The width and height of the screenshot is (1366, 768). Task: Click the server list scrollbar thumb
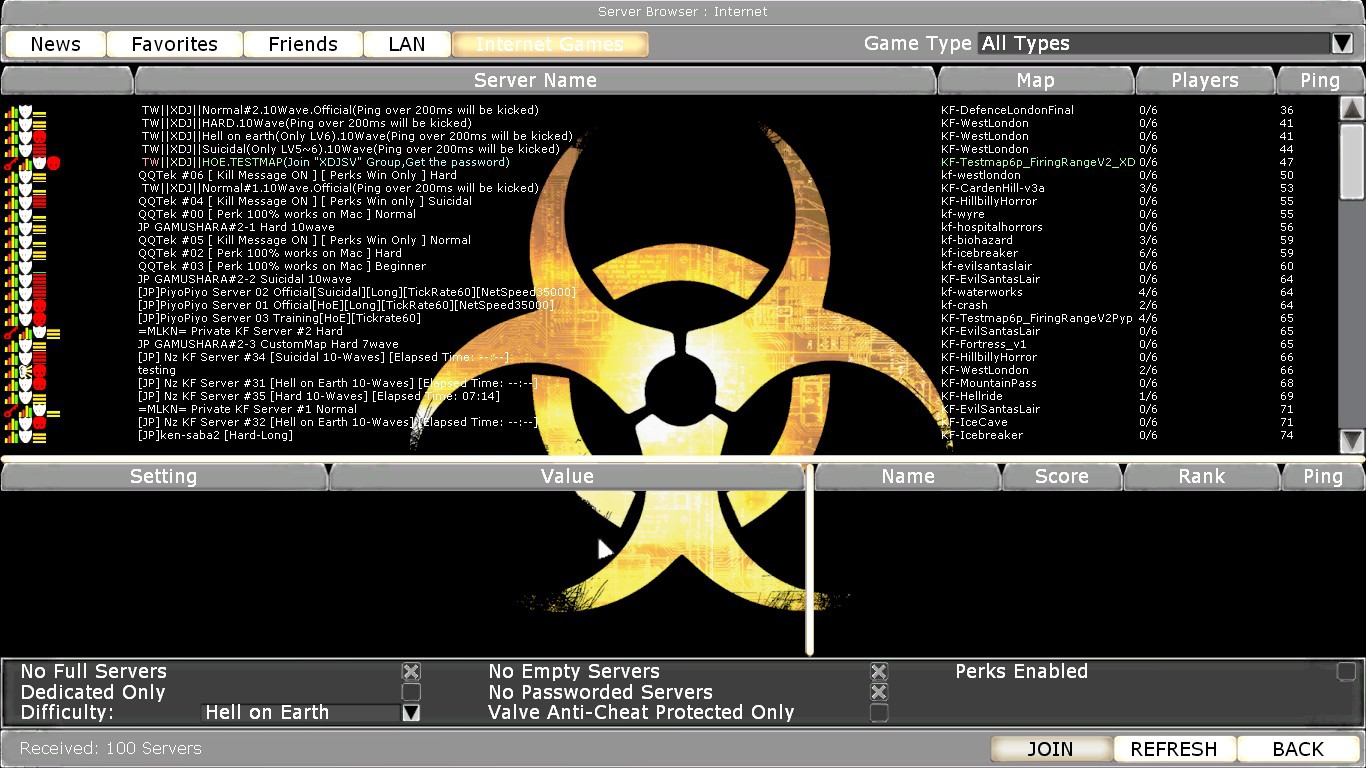[1352, 161]
